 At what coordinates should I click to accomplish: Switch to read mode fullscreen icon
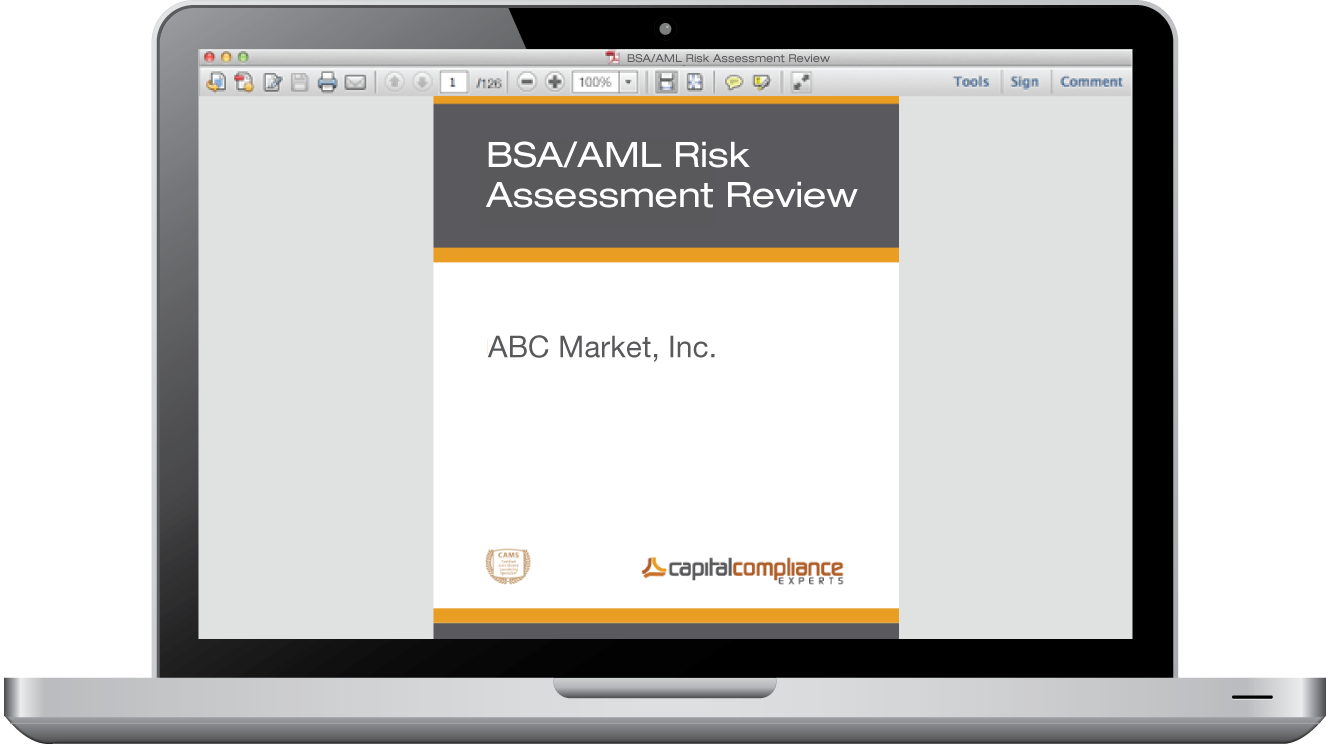click(801, 83)
